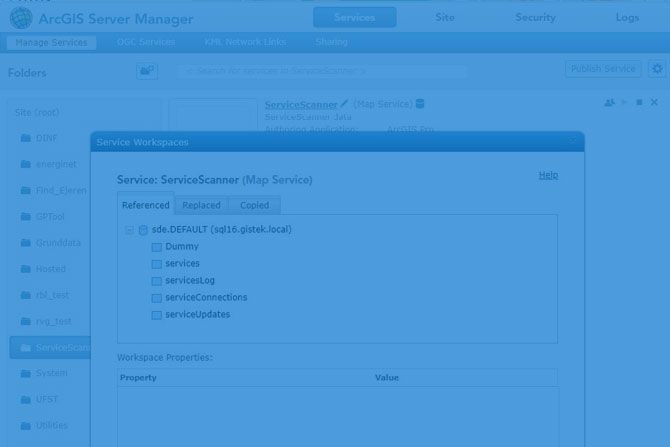Viewport: 670px width, 447px height.
Task: Open the settings gear beside Publish Service
Action: 657,69
